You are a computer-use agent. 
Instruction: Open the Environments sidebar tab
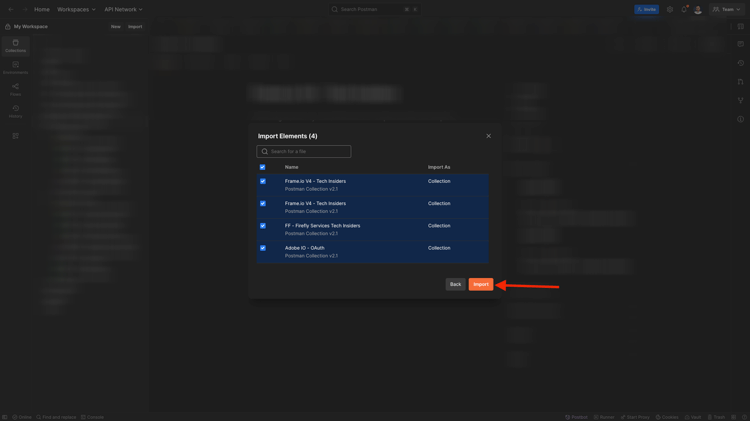15,68
